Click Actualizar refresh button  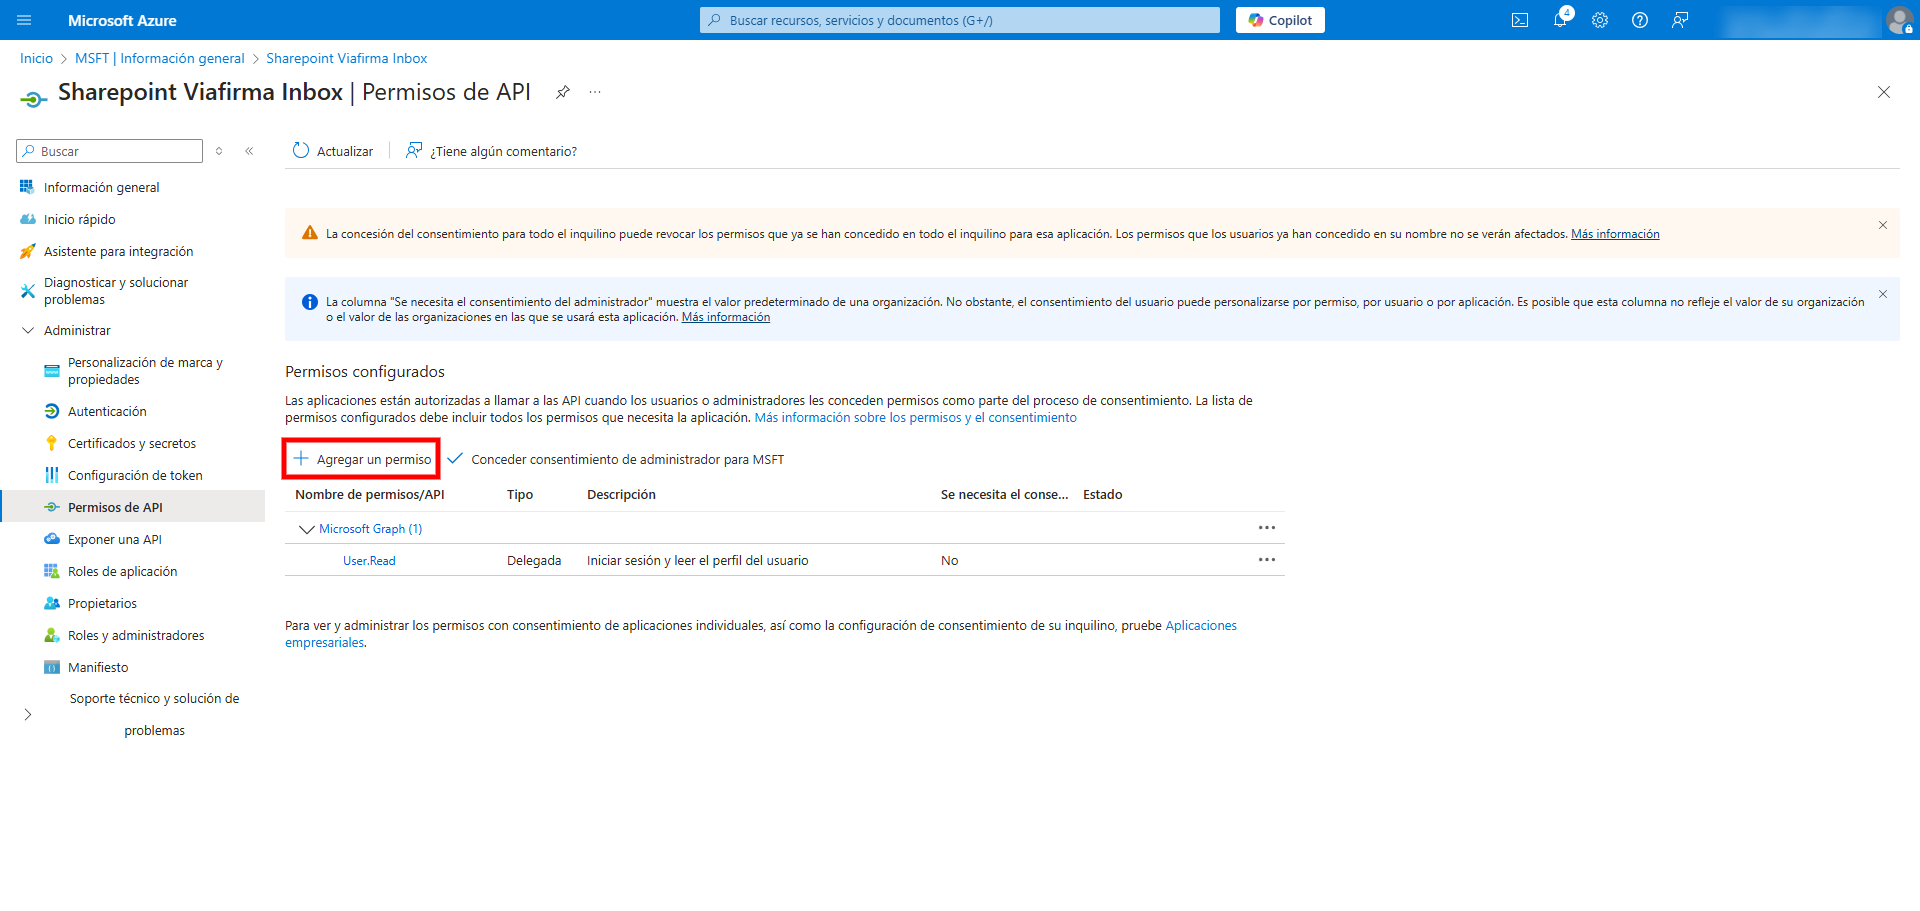(332, 151)
